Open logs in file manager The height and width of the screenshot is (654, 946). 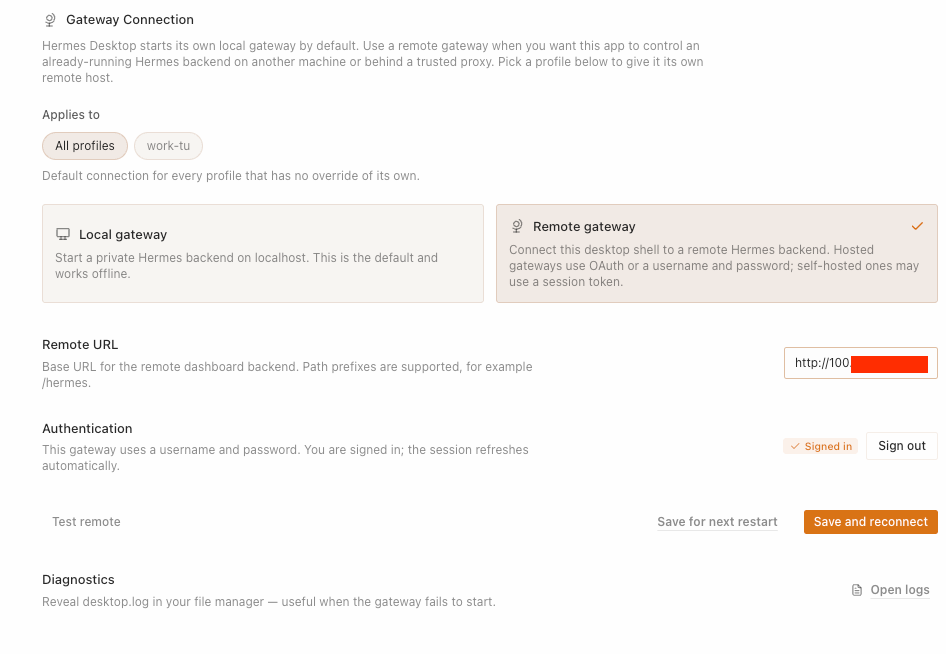[900, 590]
